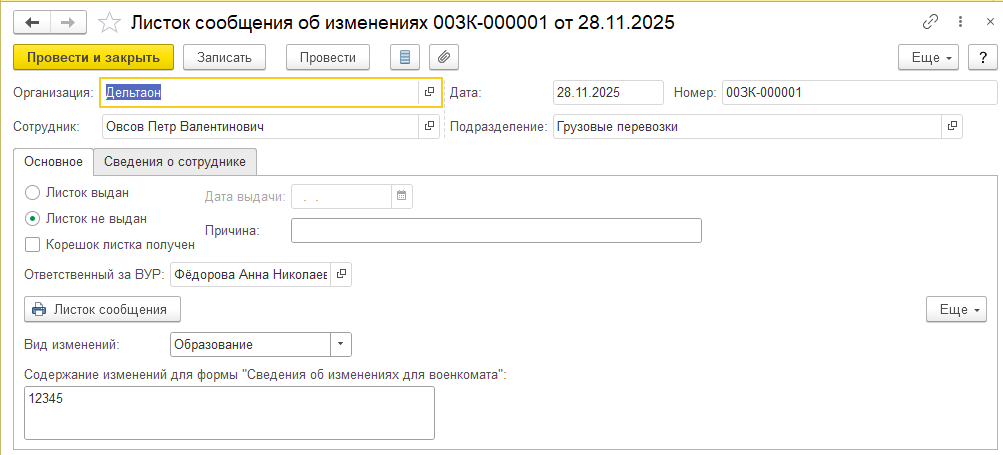Screen dimensions: 1003x455
Task: Expand the lower Еще menu by Листок сообщения
Action: pyautogui.click(x=956, y=310)
